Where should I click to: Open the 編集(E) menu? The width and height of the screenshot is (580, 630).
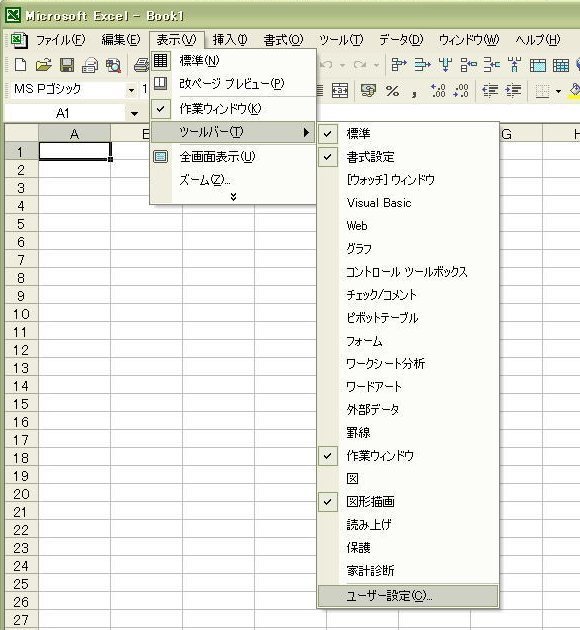pos(121,40)
